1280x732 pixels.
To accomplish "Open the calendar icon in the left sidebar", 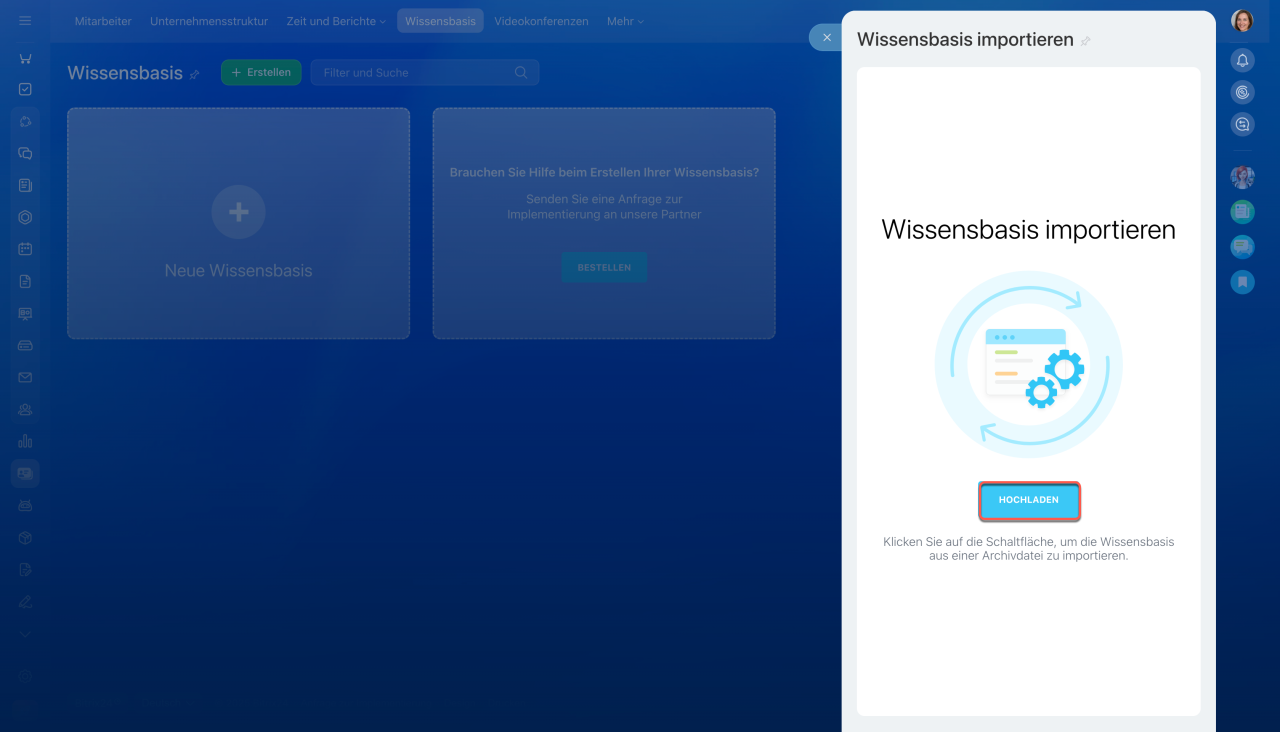I will click(x=25, y=249).
